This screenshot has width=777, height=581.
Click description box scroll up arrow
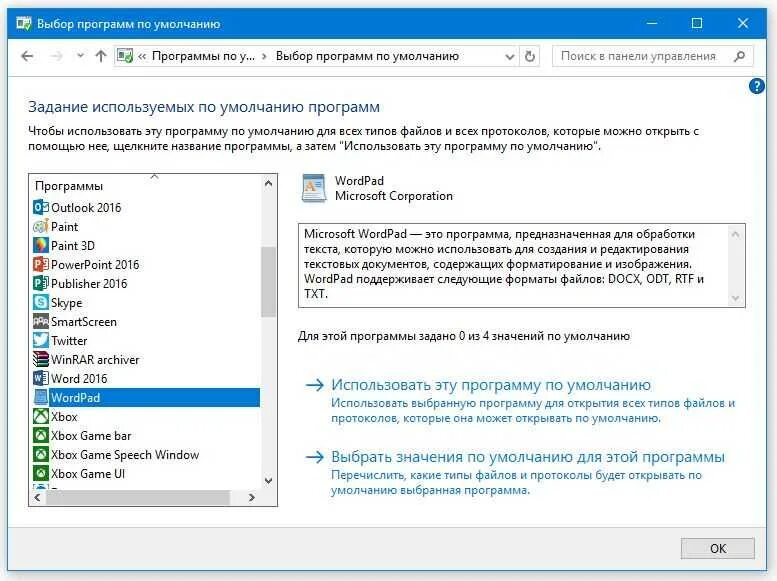coord(735,234)
